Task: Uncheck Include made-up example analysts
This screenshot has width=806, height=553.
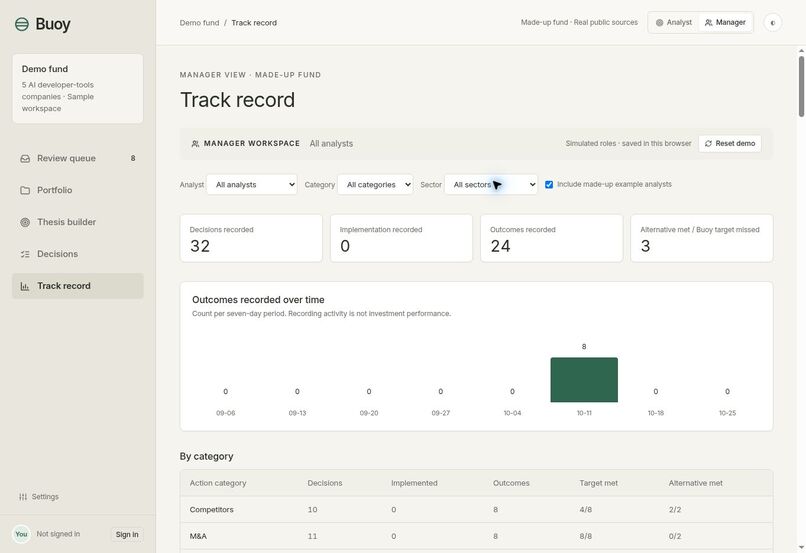Action: (x=549, y=185)
